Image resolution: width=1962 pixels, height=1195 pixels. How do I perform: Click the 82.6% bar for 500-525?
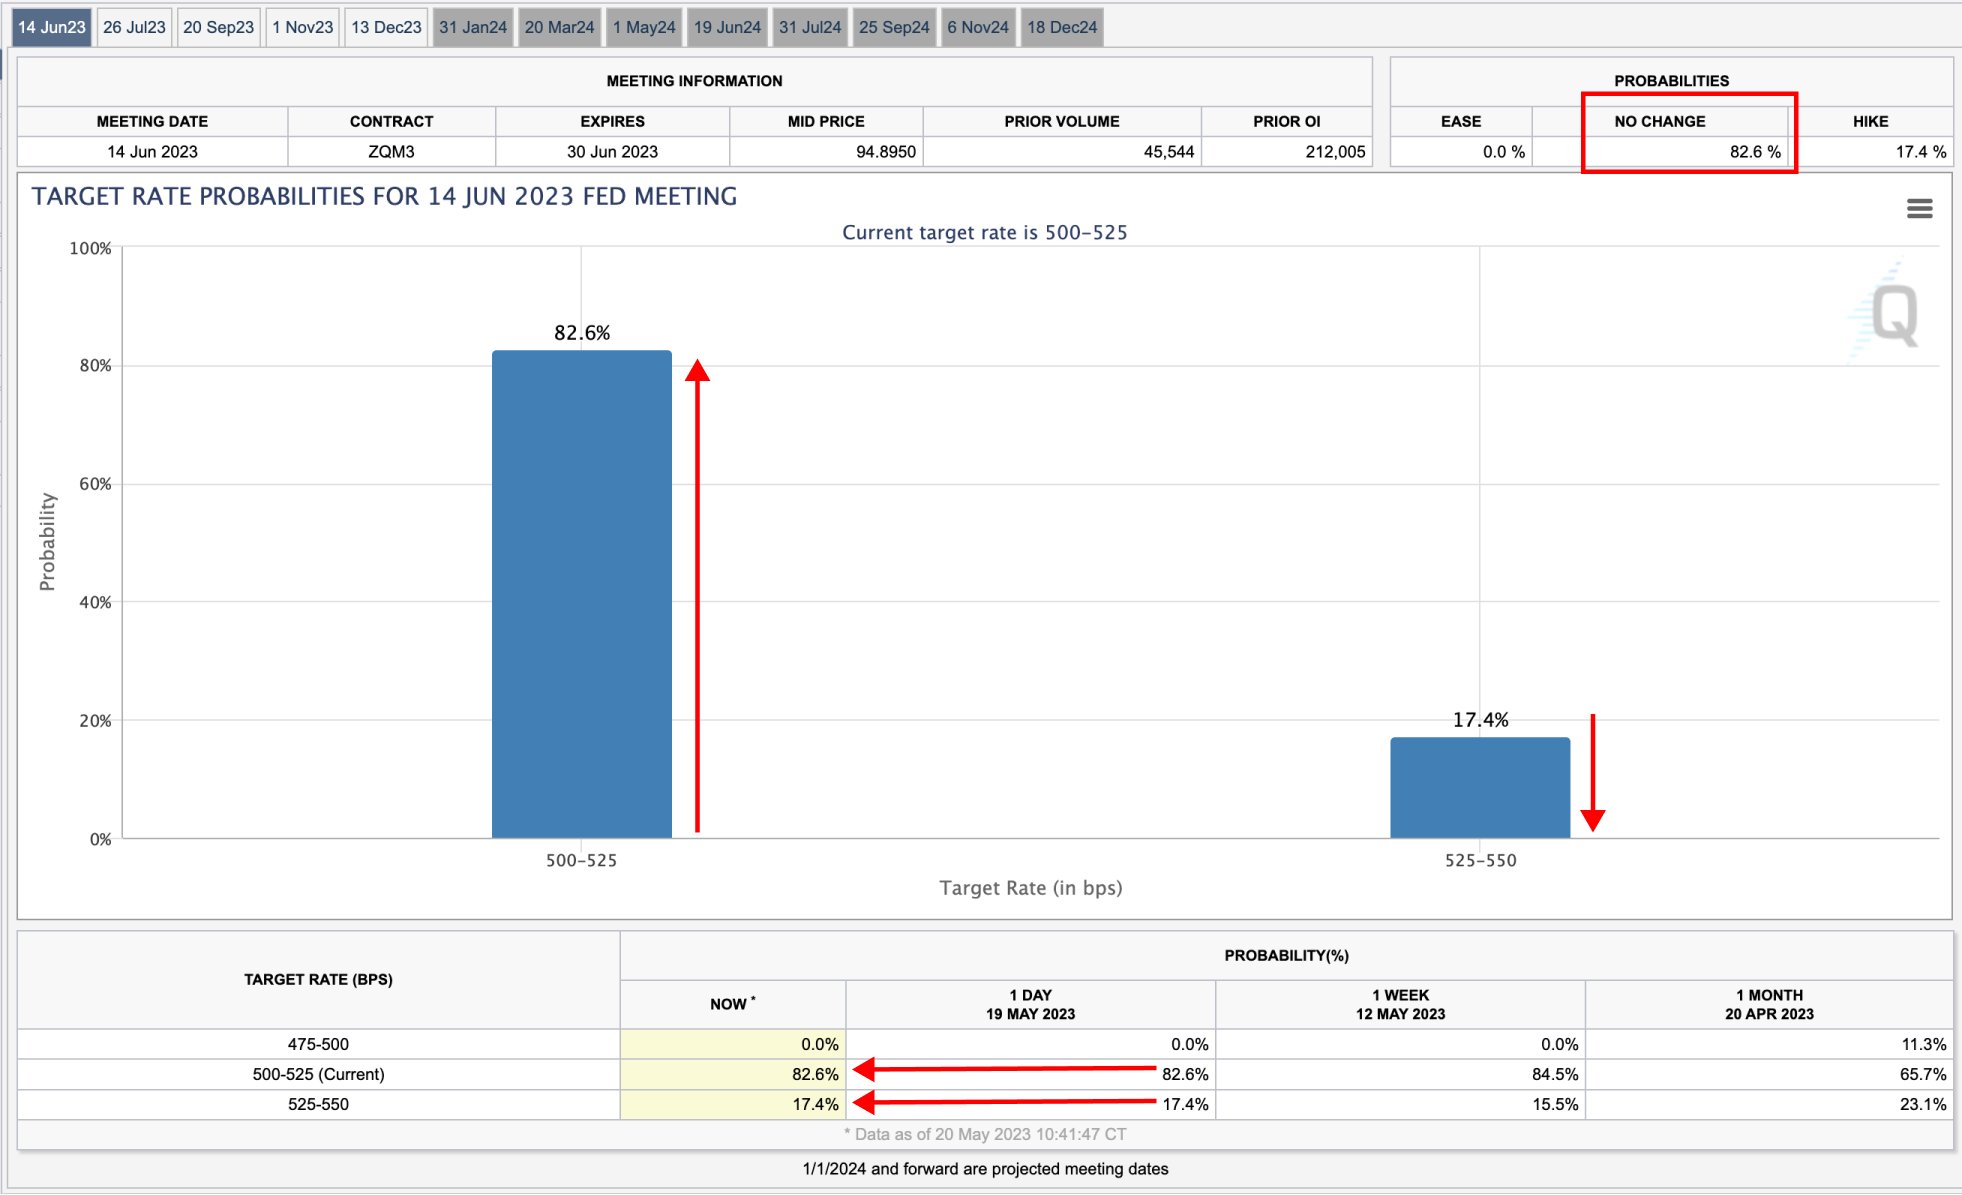pos(581,594)
